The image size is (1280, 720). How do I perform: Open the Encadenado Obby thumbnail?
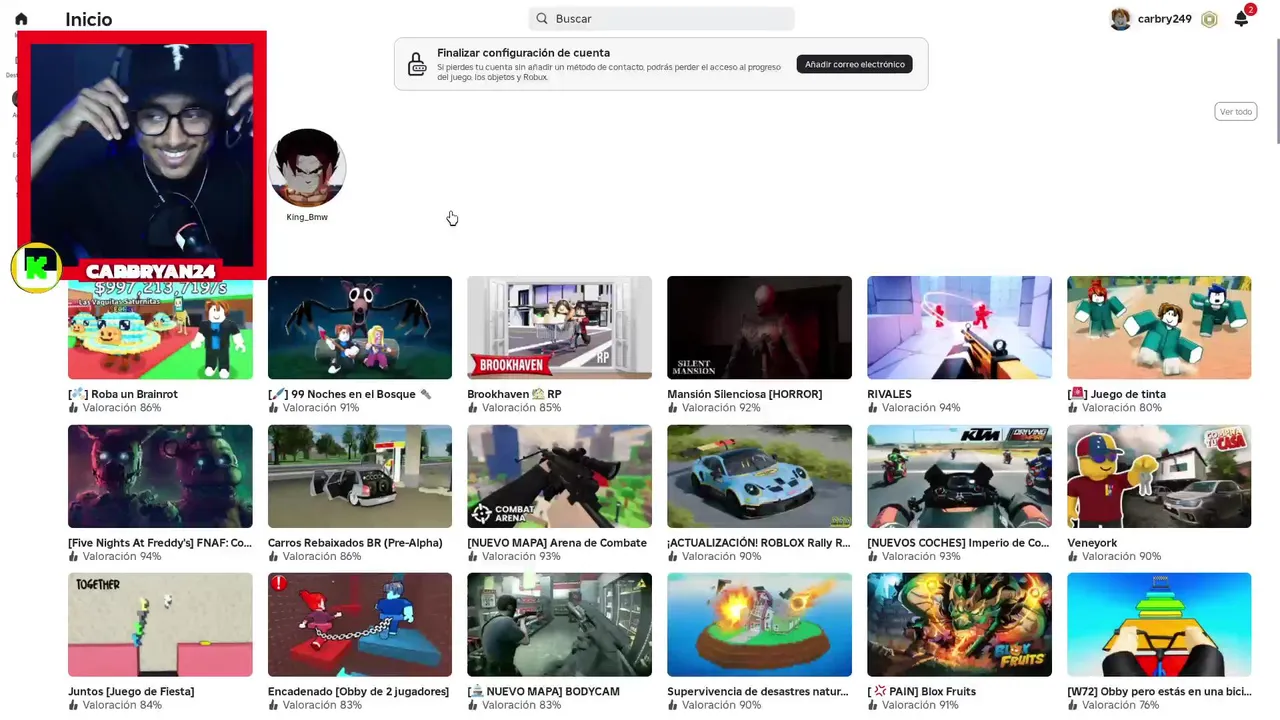(360, 625)
